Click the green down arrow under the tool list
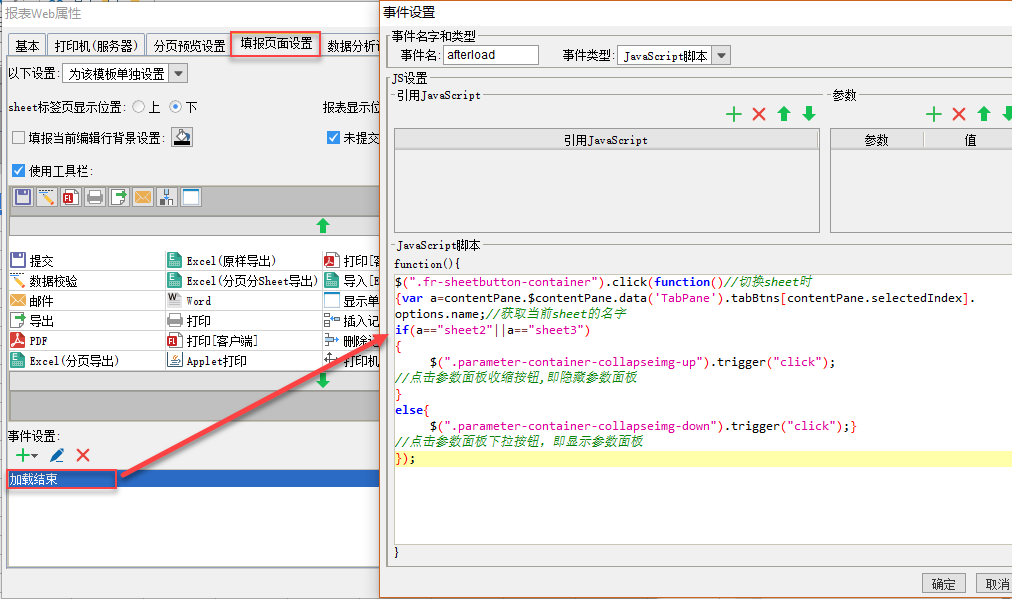 (x=323, y=381)
